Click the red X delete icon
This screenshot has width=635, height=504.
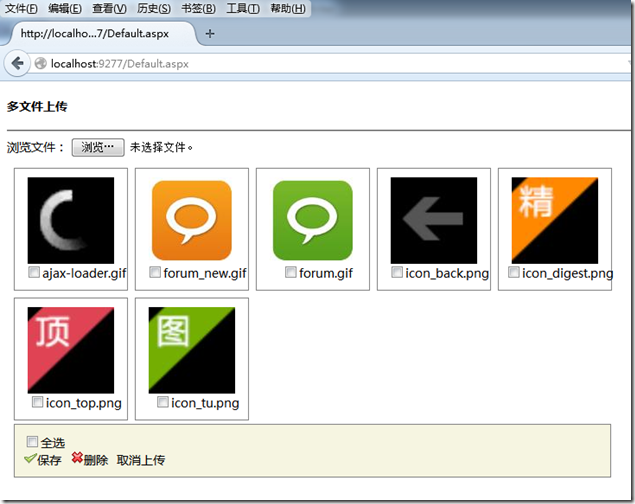(77, 457)
